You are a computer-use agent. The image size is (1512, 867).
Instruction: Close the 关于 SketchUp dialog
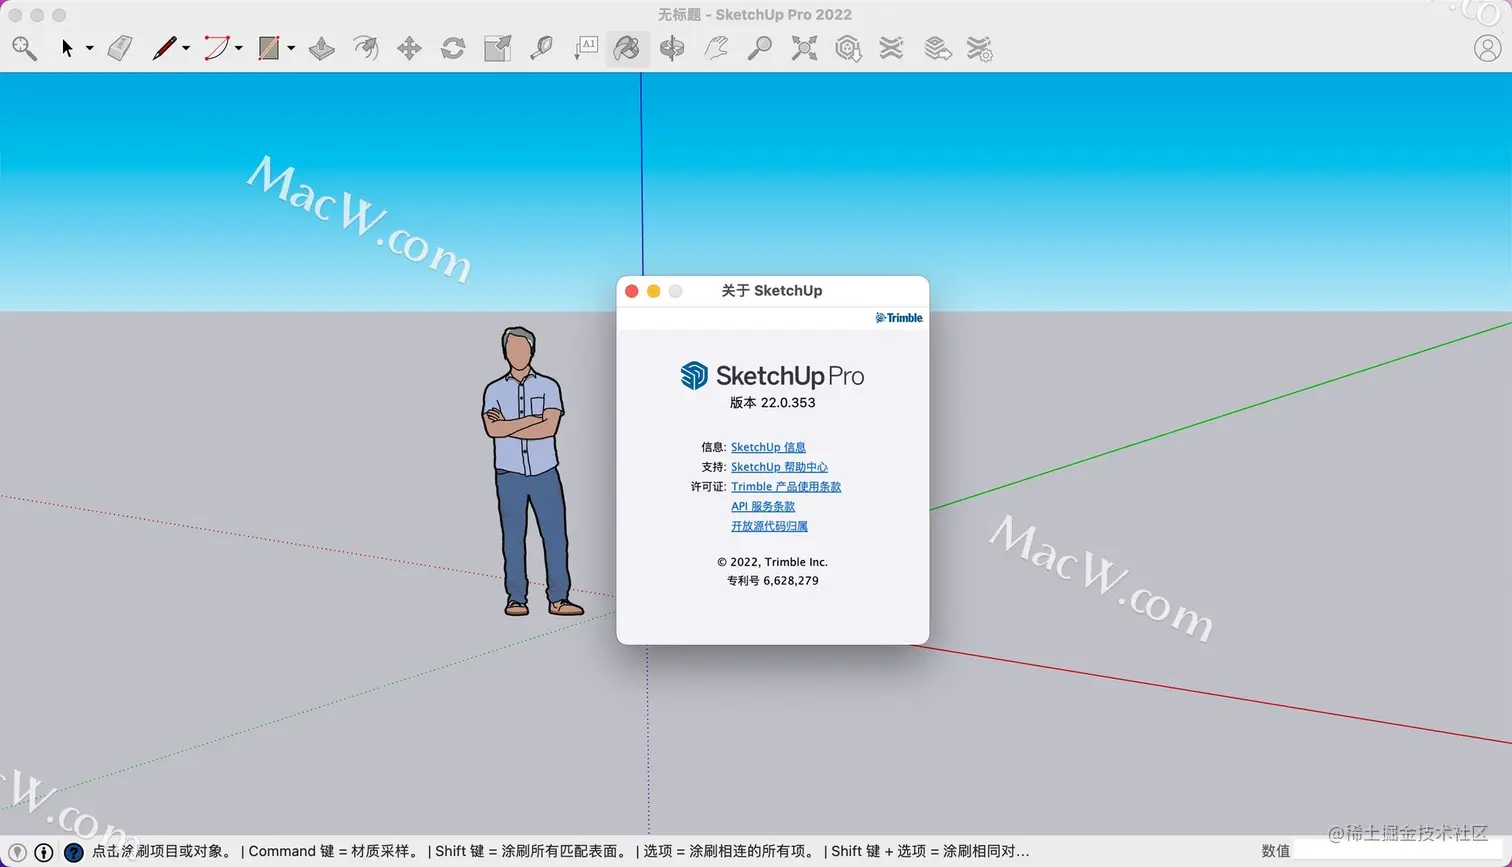tap(632, 291)
